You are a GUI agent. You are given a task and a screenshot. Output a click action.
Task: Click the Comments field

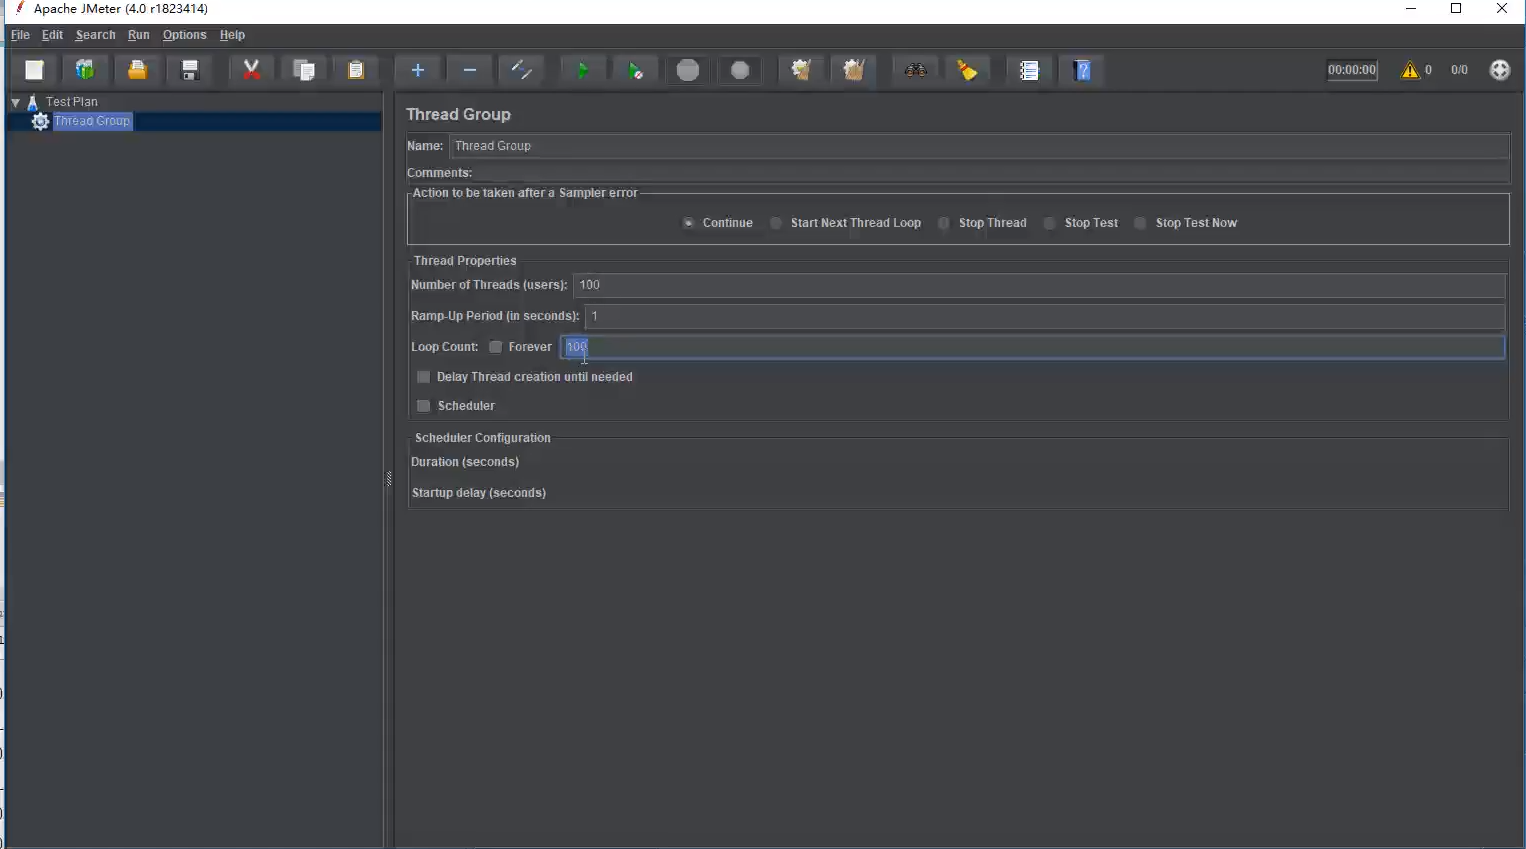(992, 173)
